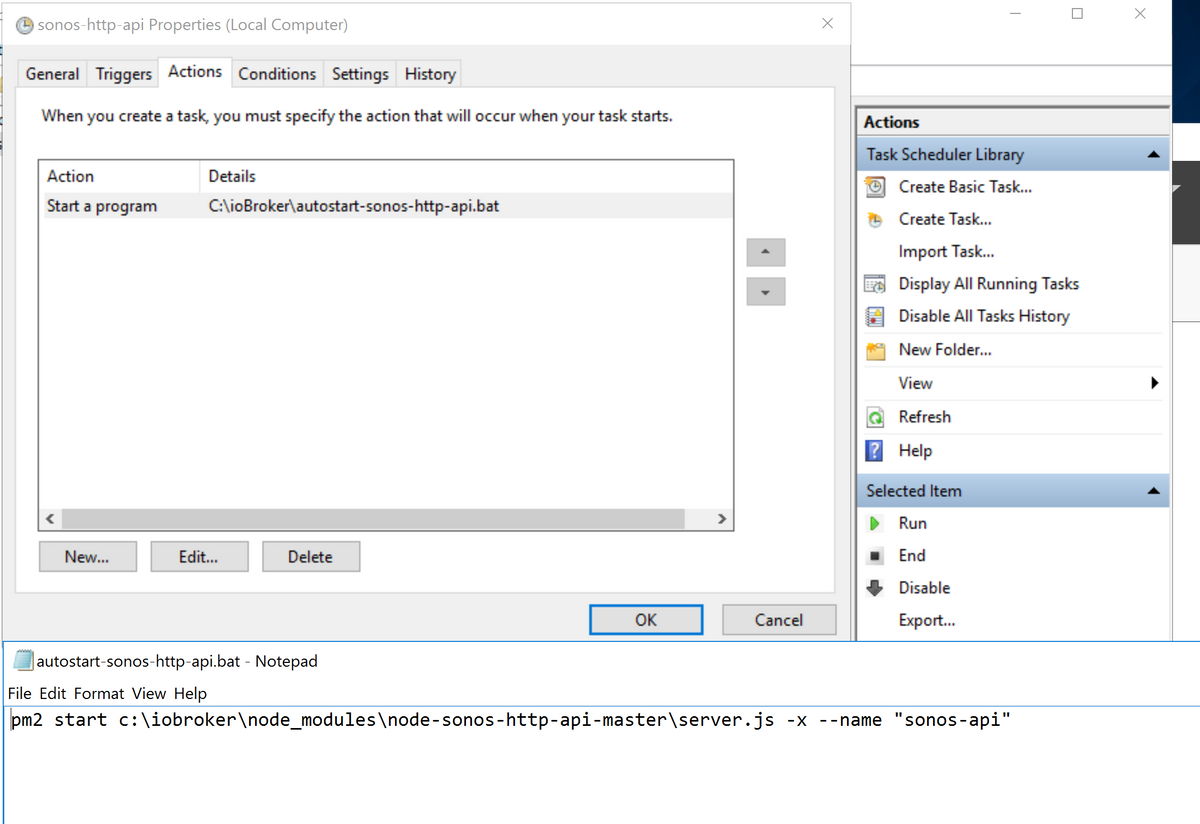This screenshot has width=1200, height=824.
Task: Confirm with the OK button
Action: [x=646, y=620]
